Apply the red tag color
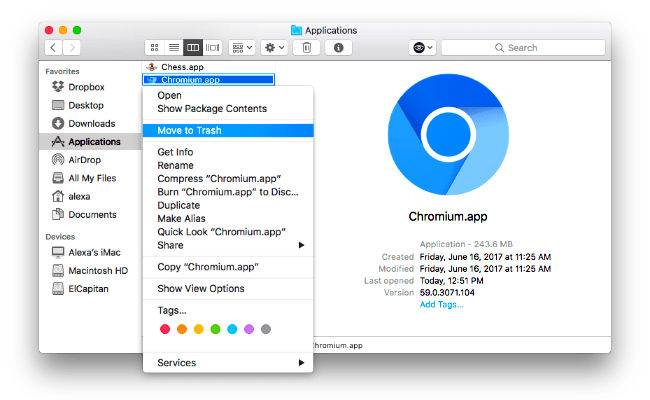The image size is (650, 400). (164, 329)
